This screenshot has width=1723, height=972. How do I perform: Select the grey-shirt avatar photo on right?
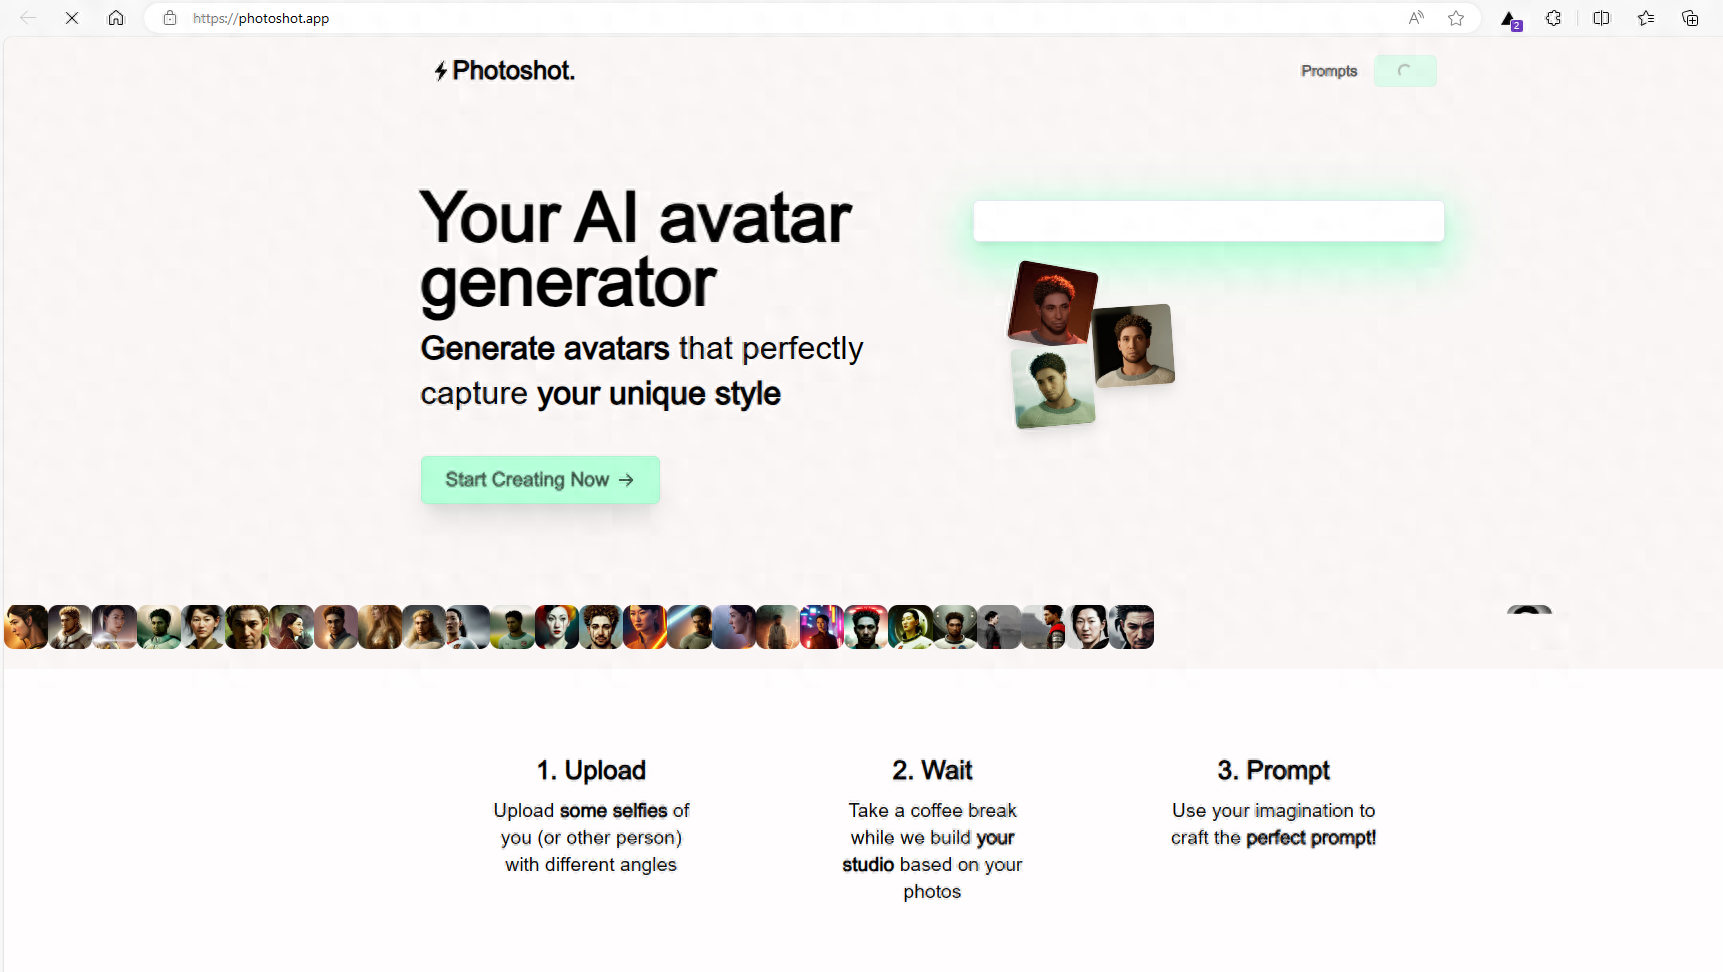point(1133,345)
